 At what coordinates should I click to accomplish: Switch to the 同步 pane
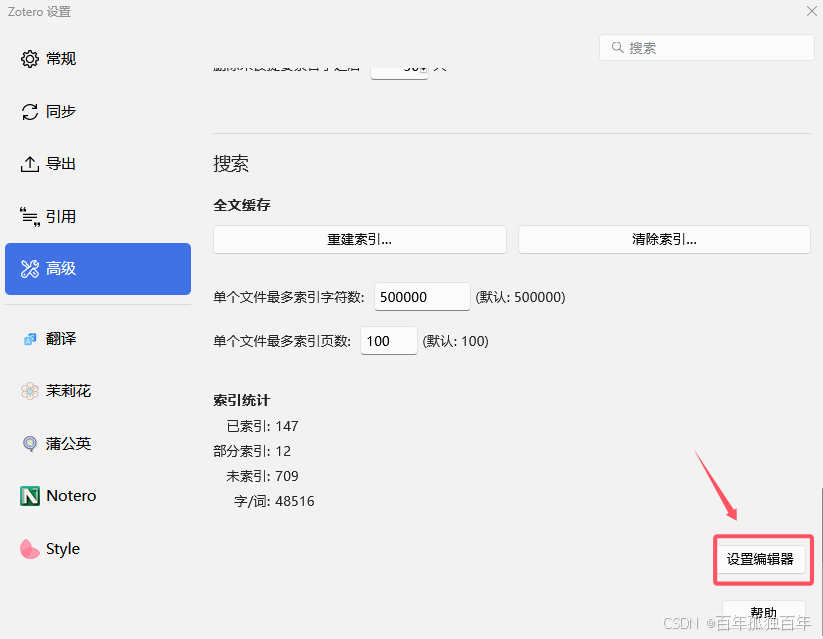pyautogui.click(x=98, y=111)
